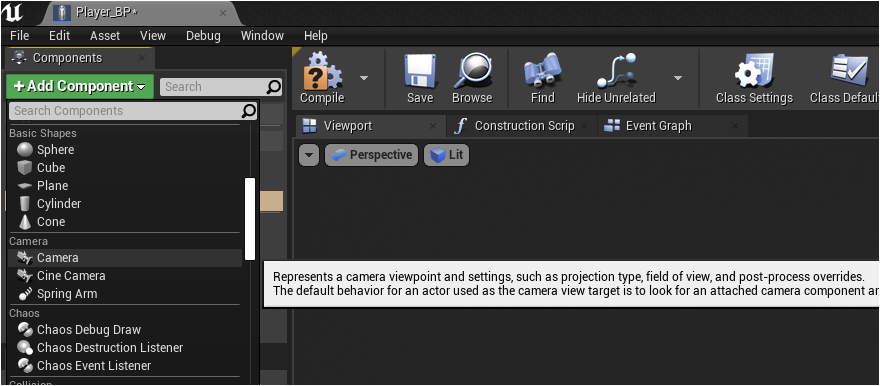The image size is (880, 386).
Task: Switch to the Event Graph tab
Action: point(658,126)
